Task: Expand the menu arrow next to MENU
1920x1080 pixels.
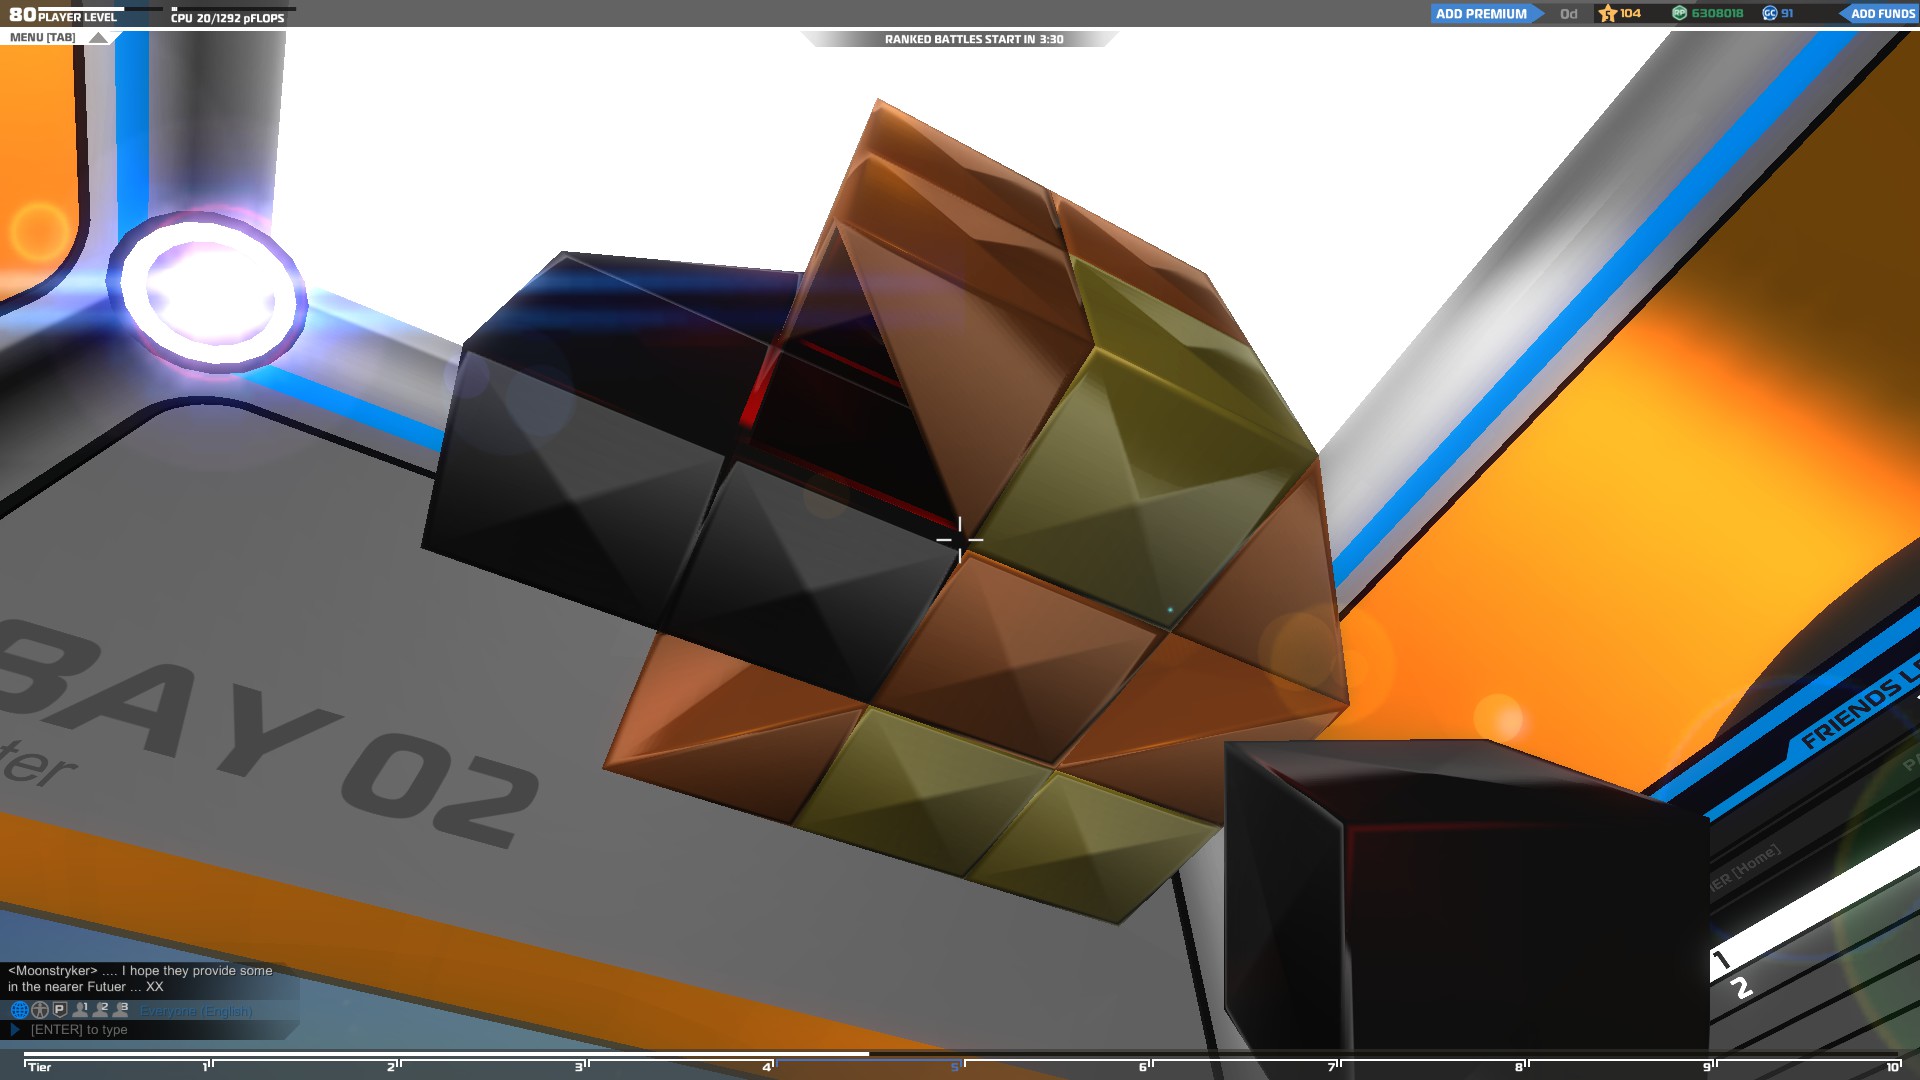Action: pos(98,38)
